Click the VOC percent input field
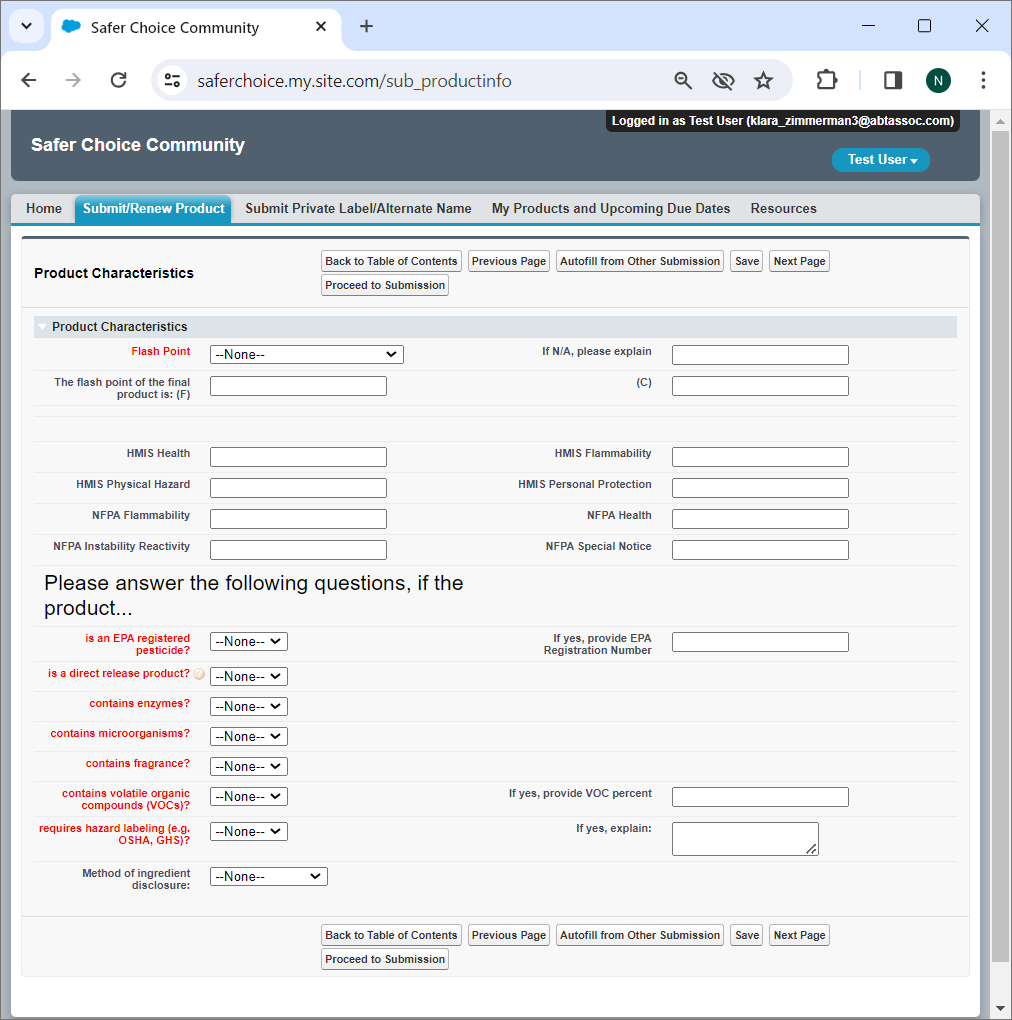1012x1020 pixels. coord(760,797)
